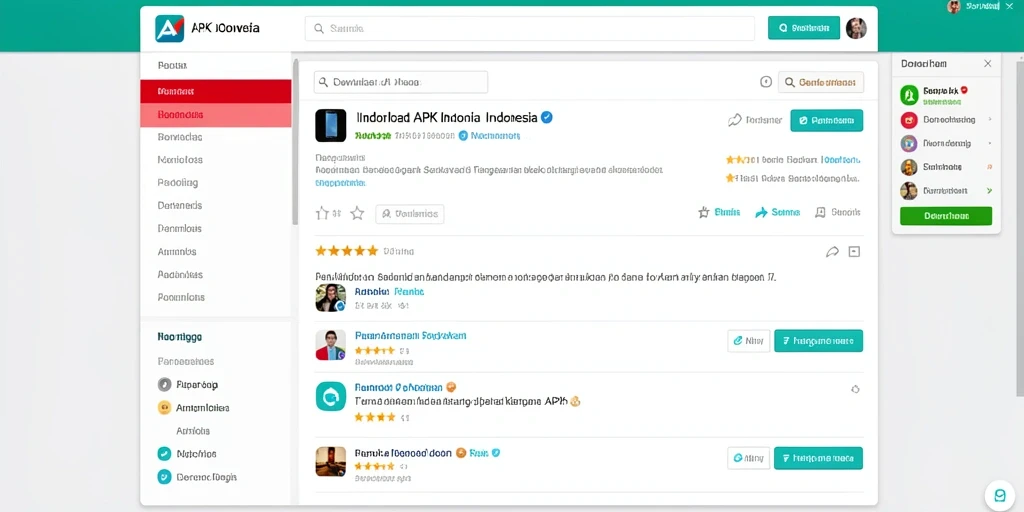Click the white outlined button in red-jacket reviewer row

point(748,341)
